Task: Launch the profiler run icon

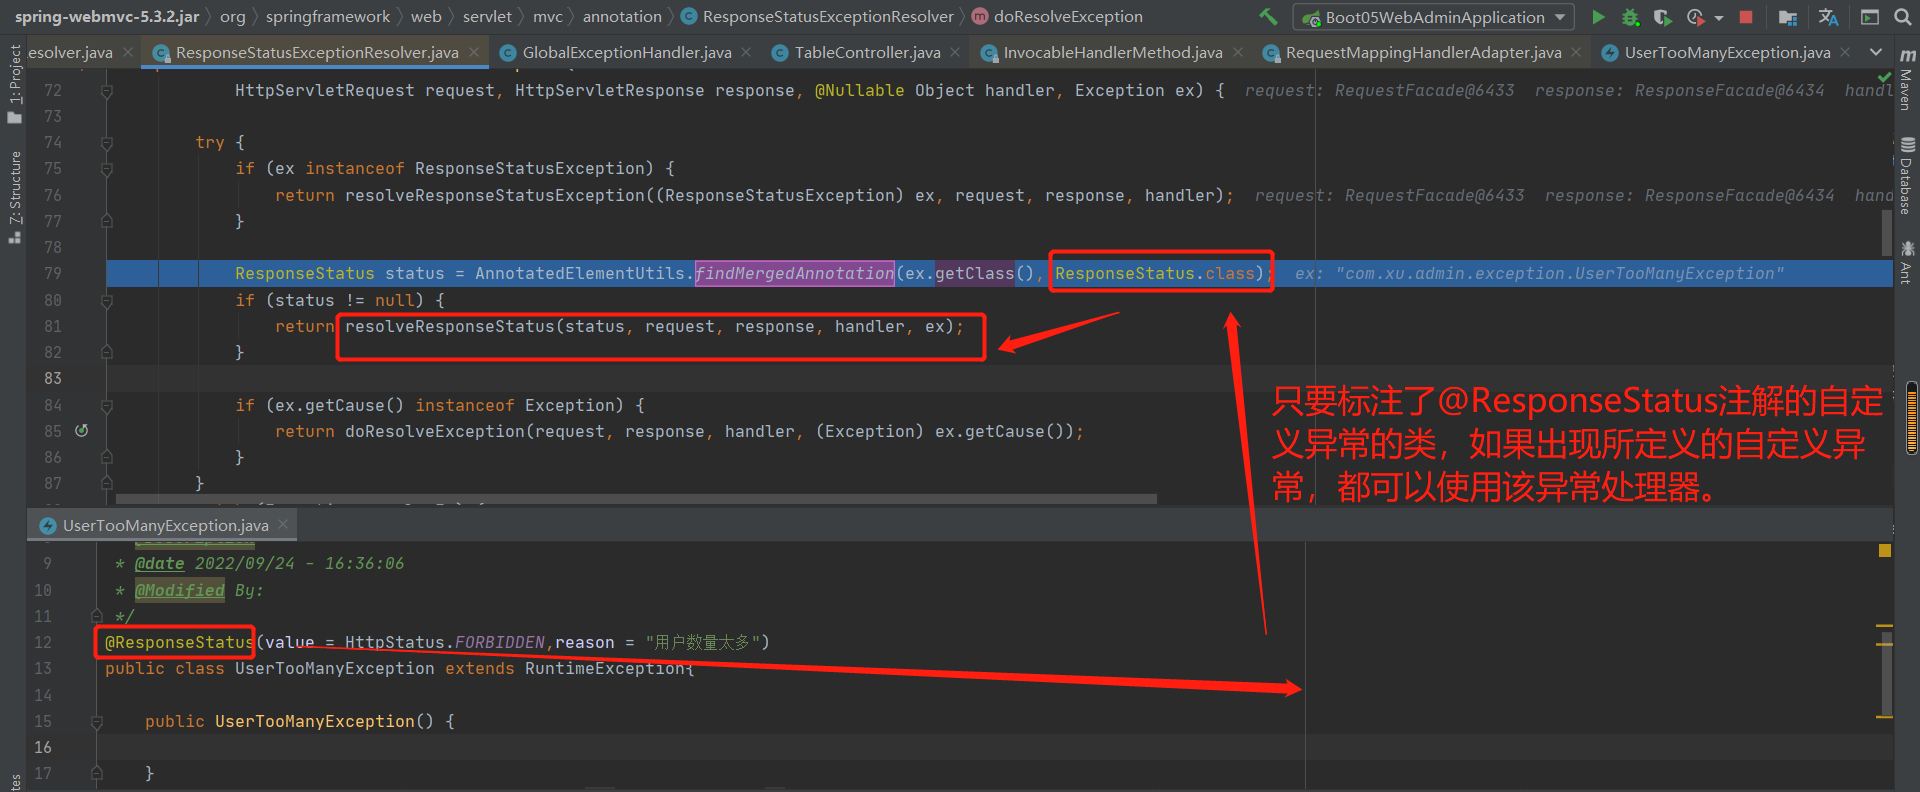Action: [x=1695, y=17]
